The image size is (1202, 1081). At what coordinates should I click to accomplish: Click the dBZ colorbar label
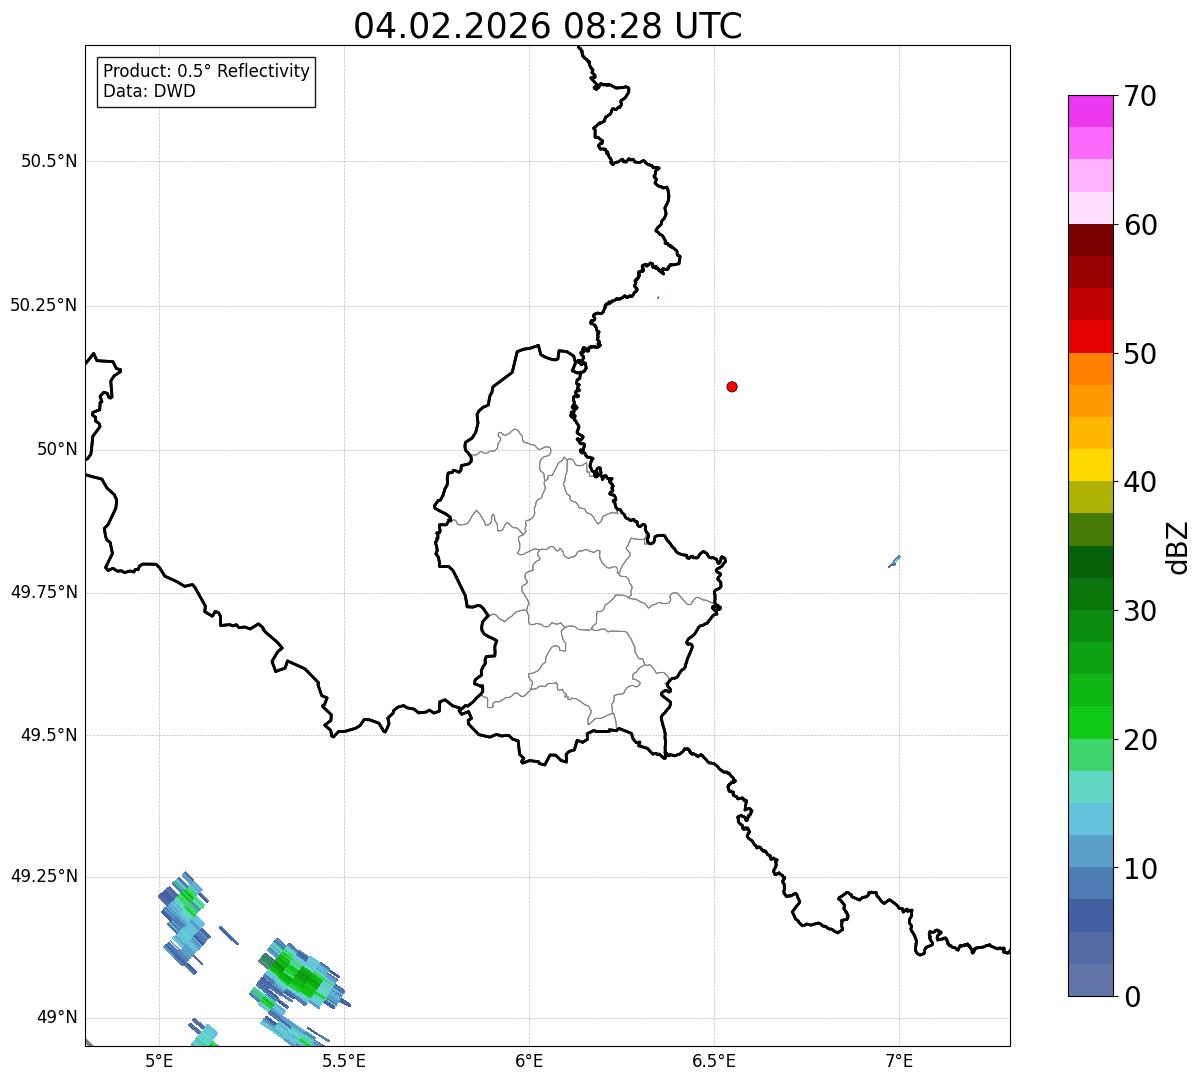[1178, 546]
